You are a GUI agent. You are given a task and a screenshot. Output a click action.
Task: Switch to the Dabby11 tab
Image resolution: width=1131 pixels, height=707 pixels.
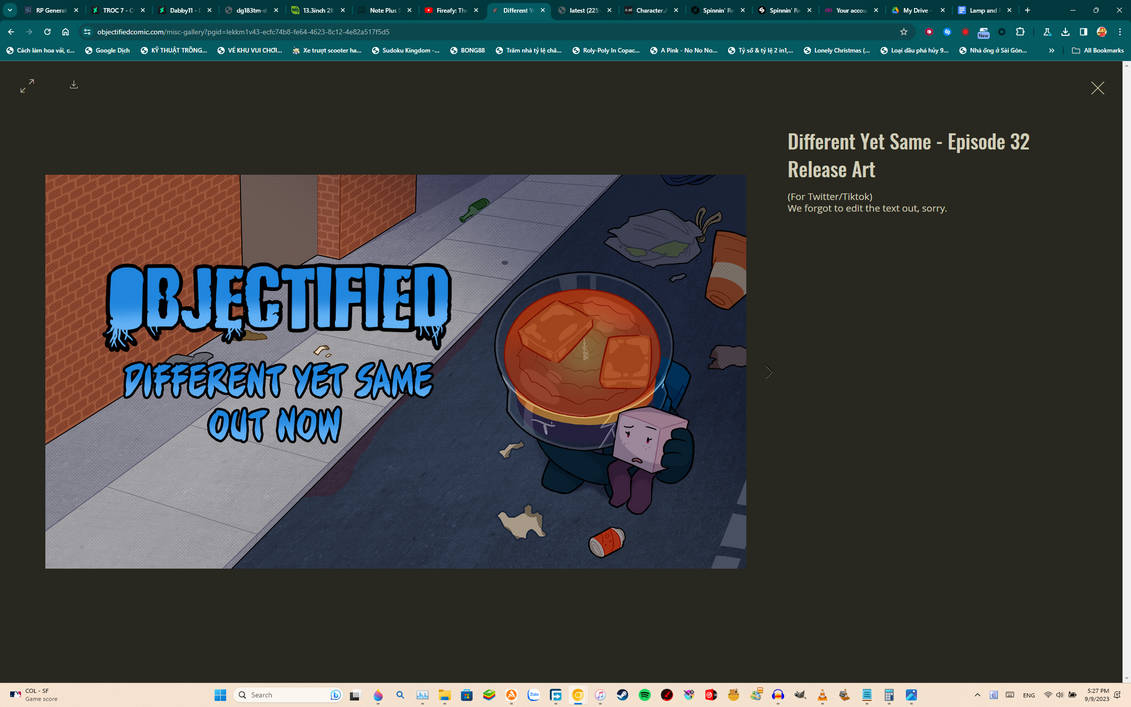[x=184, y=10]
